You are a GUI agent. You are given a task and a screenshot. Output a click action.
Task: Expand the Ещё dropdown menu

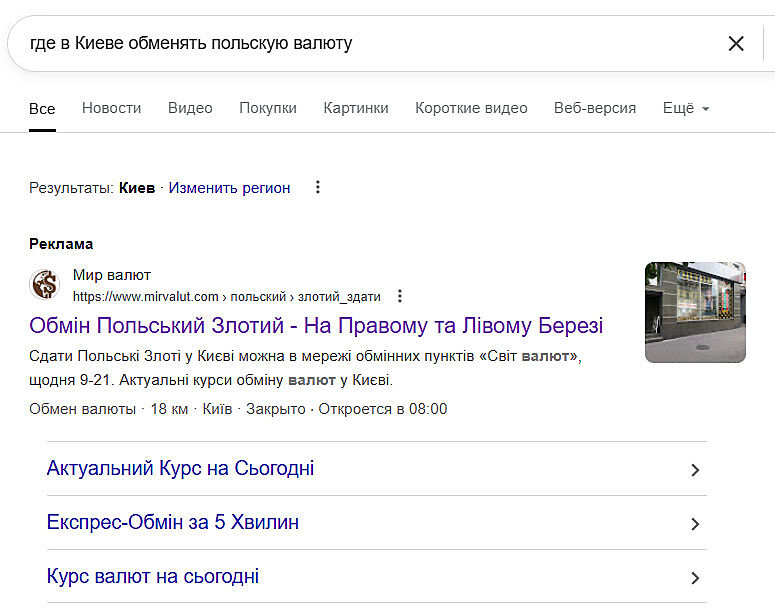tap(686, 108)
